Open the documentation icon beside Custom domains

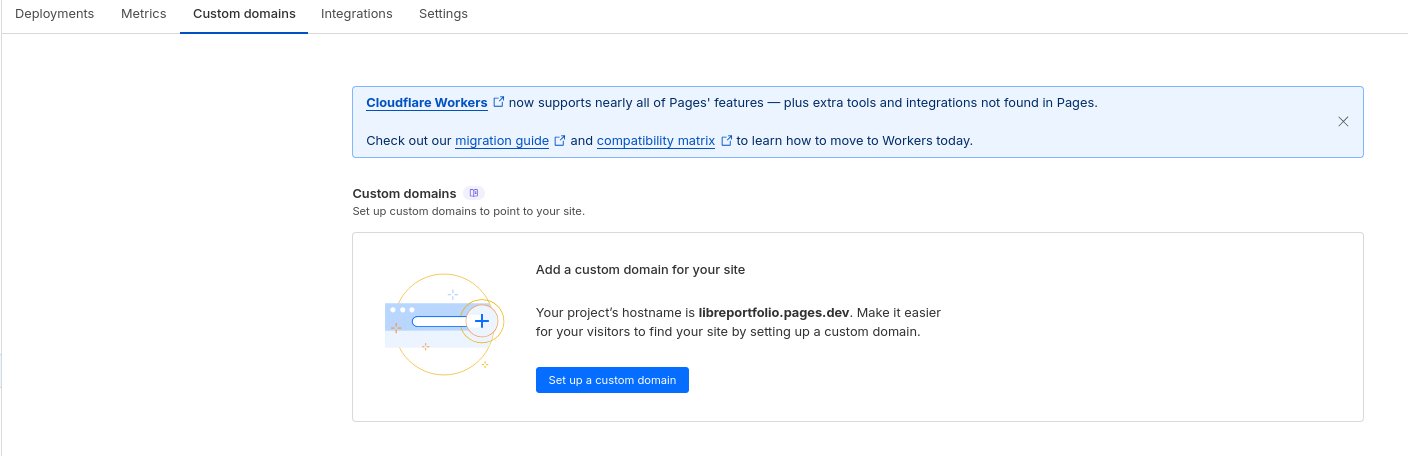474,193
